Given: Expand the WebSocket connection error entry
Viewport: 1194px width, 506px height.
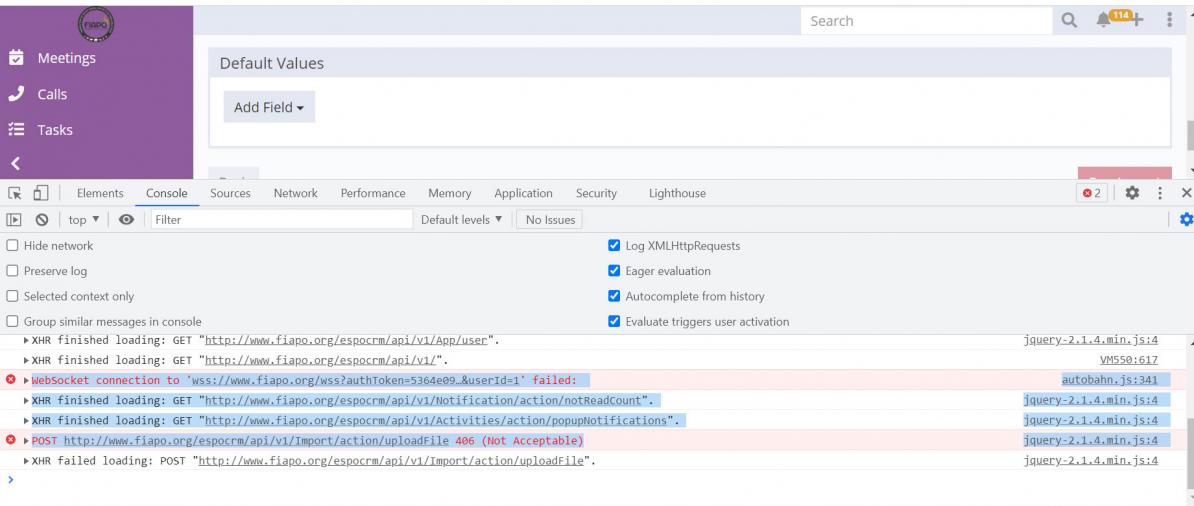Looking at the screenshot, I should [x=27, y=380].
